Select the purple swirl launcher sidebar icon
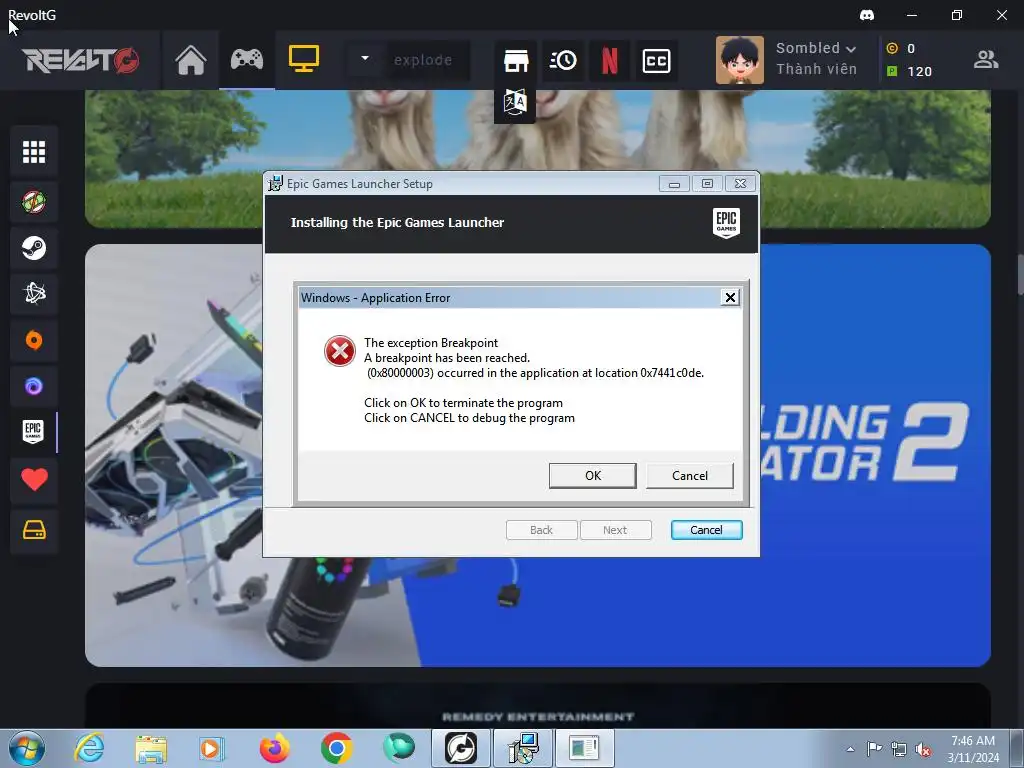1024x768 pixels. (34, 387)
